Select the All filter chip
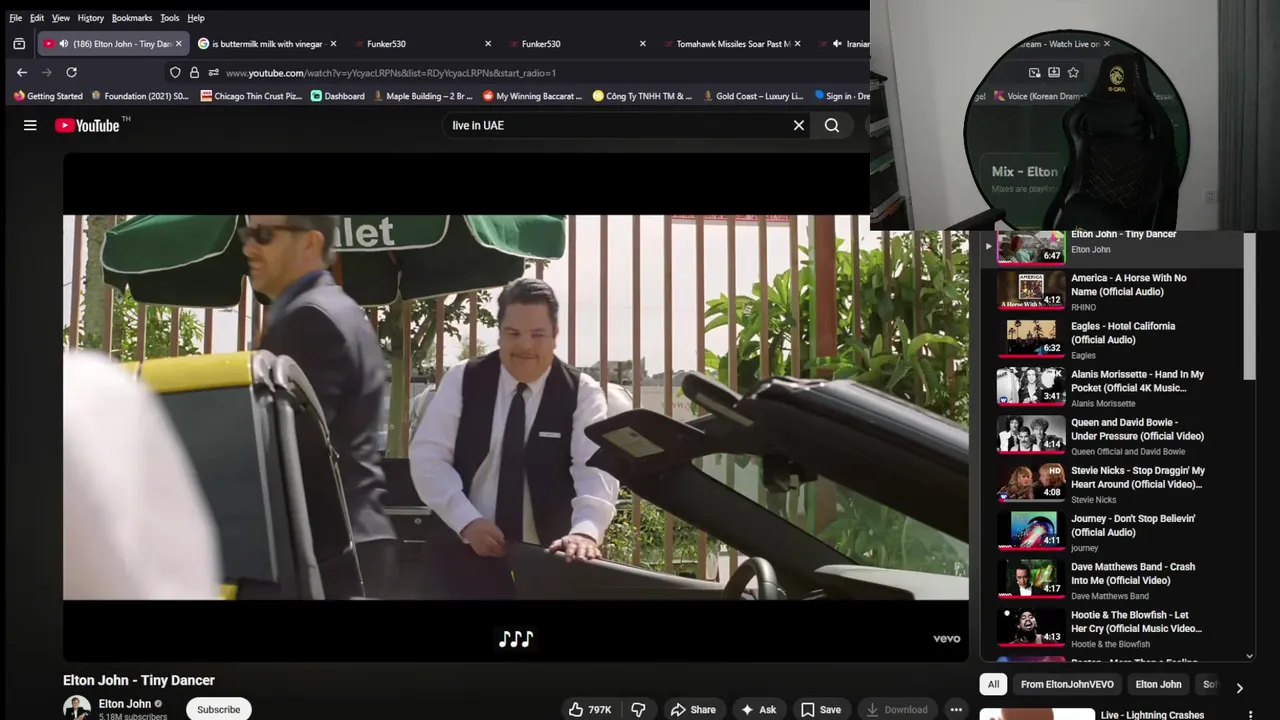The height and width of the screenshot is (720, 1280). click(993, 685)
